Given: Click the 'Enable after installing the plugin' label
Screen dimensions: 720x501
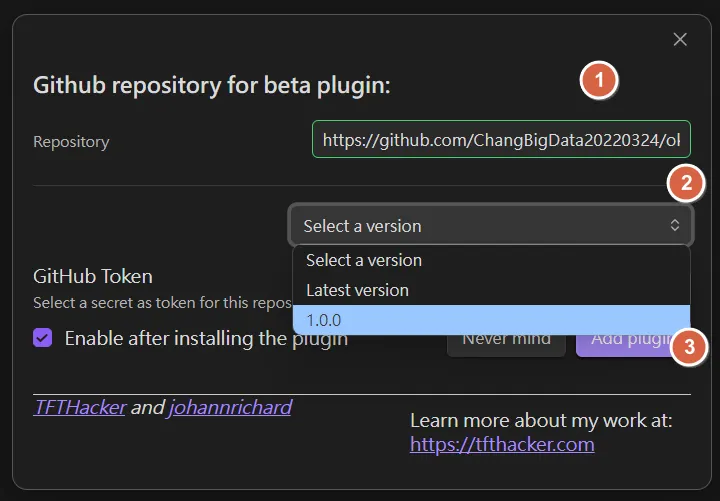Looking at the screenshot, I should [206, 338].
